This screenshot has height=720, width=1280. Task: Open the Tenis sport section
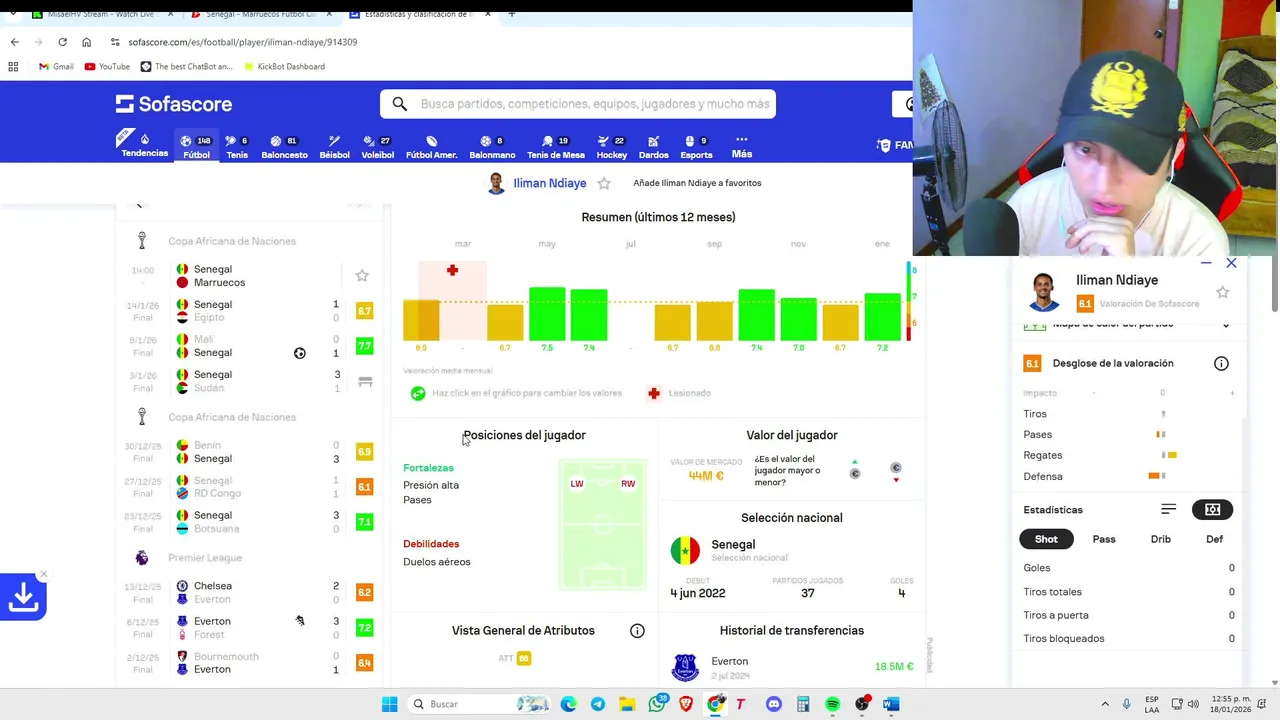pos(237,146)
